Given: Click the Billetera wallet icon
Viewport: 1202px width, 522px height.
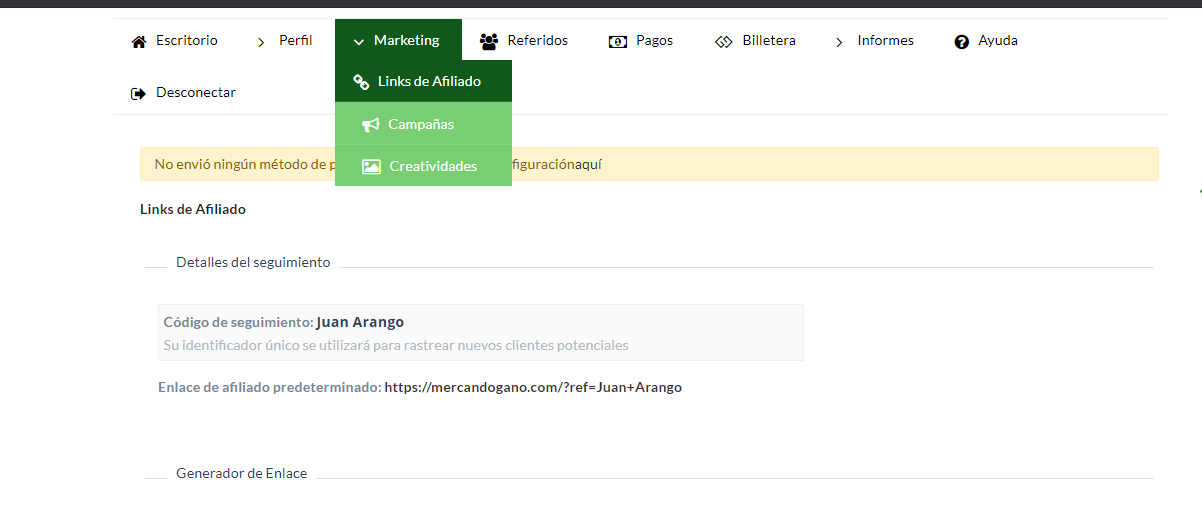Looking at the screenshot, I should pos(724,42).
